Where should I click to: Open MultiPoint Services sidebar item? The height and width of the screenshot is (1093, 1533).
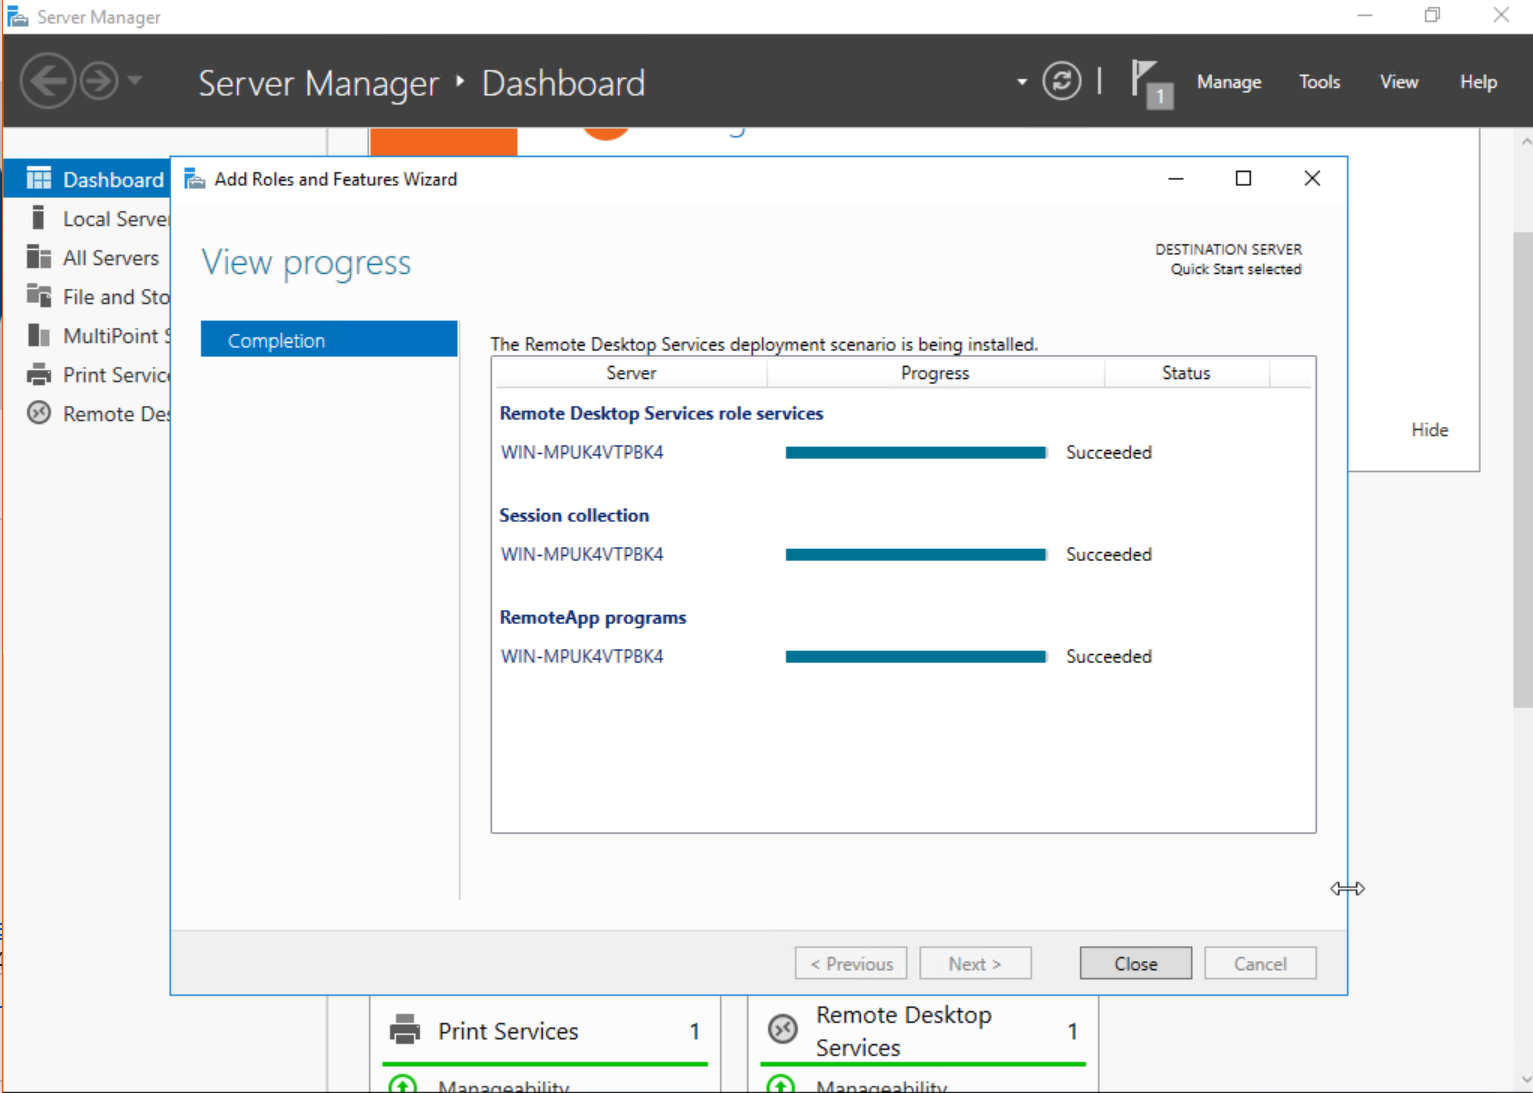87,335
